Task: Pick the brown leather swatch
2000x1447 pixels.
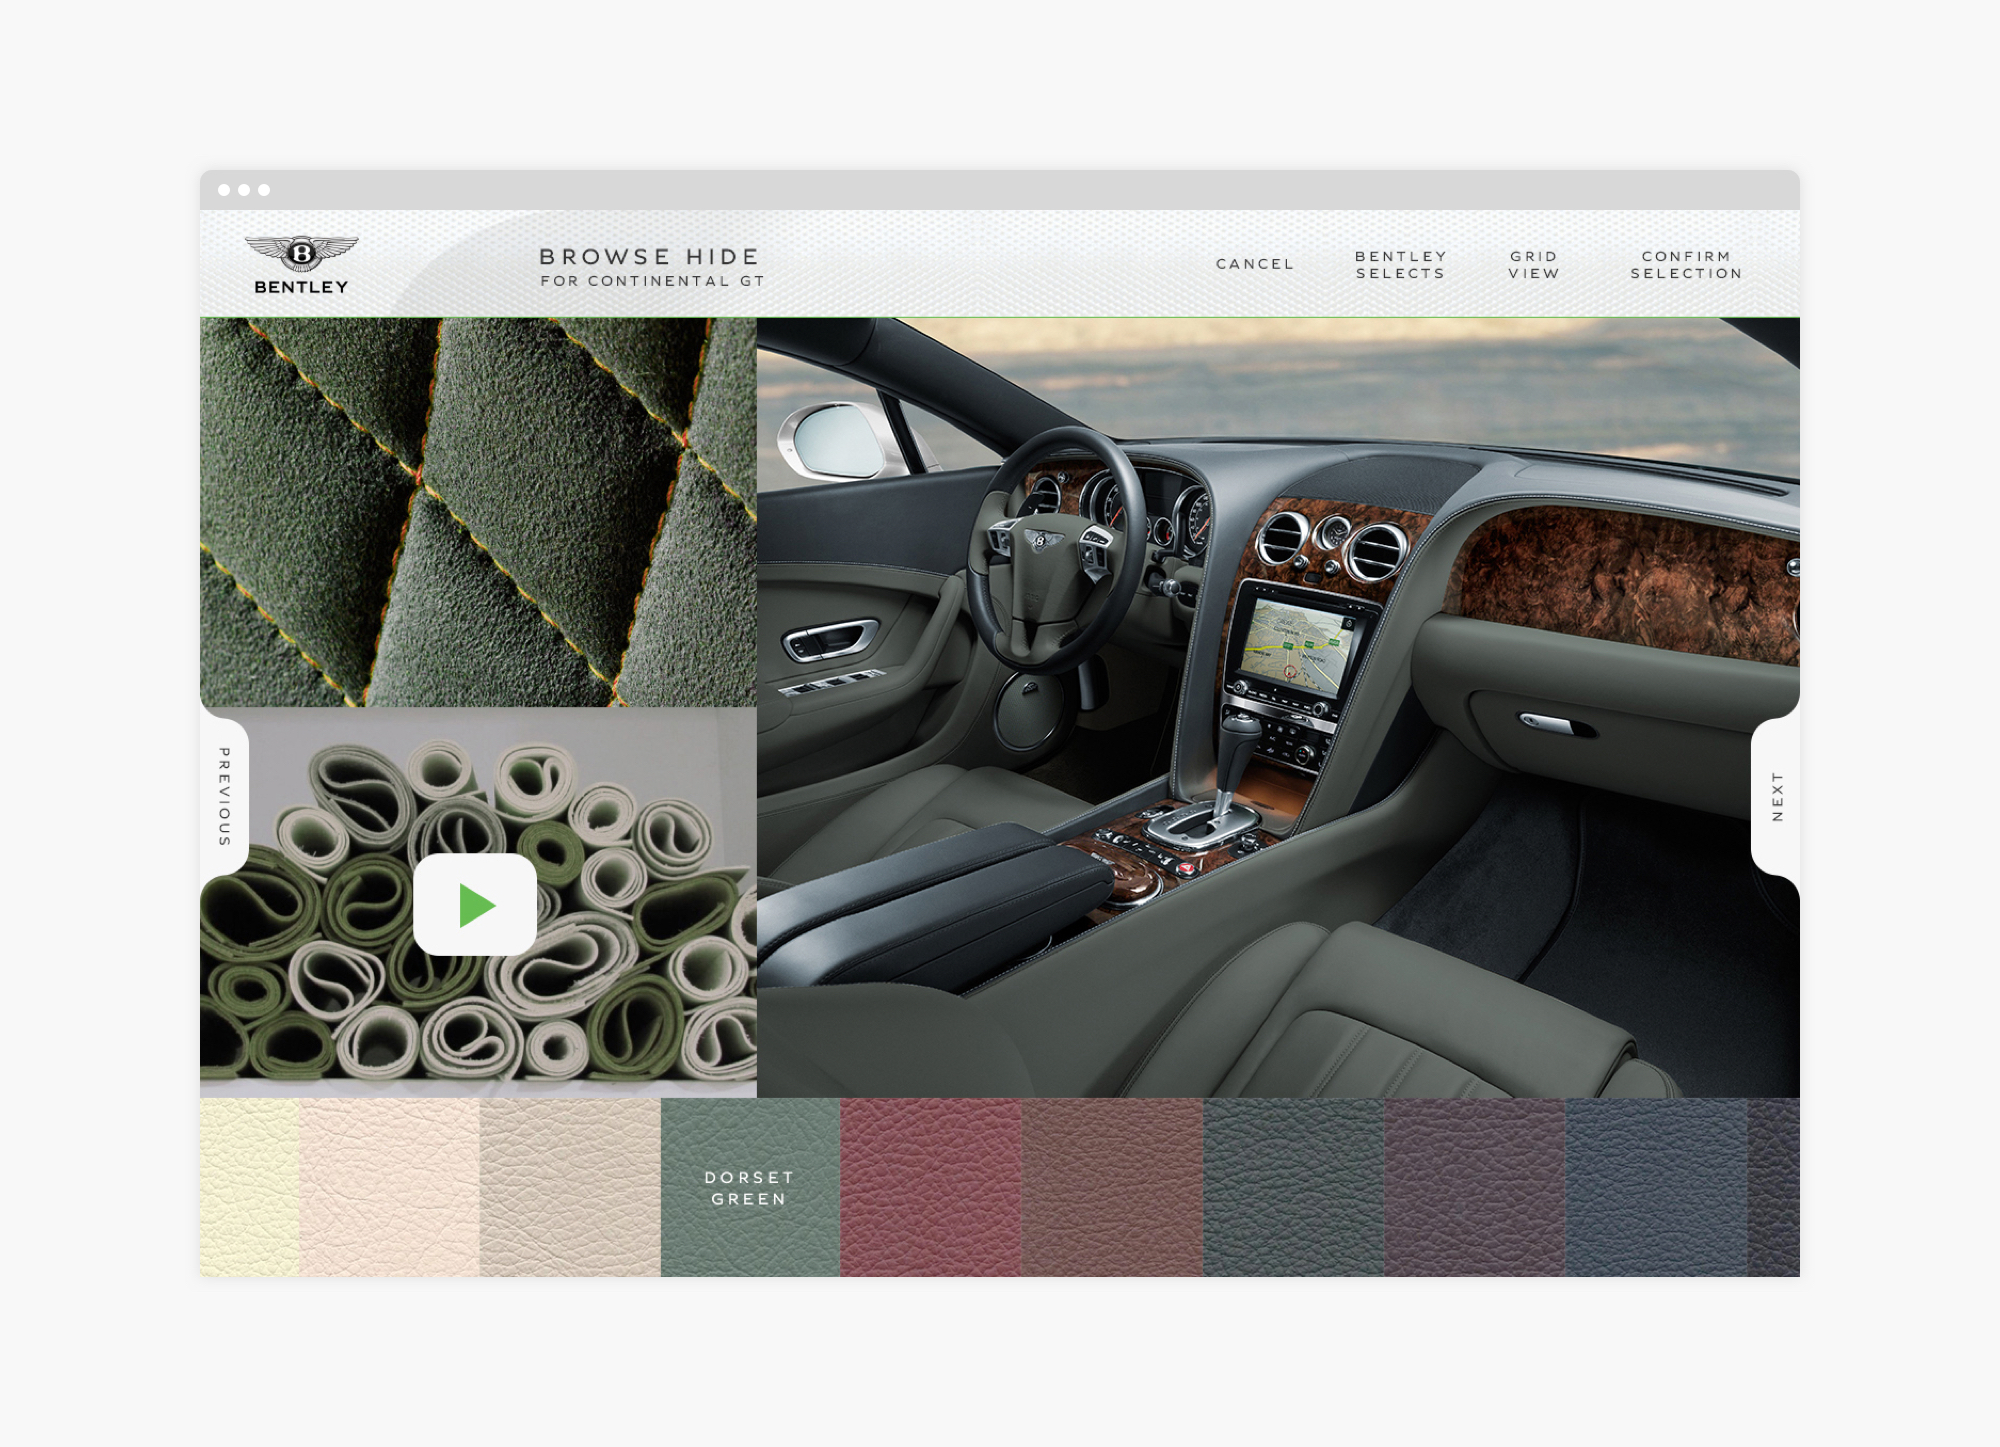Action: pos(1111,1187)
